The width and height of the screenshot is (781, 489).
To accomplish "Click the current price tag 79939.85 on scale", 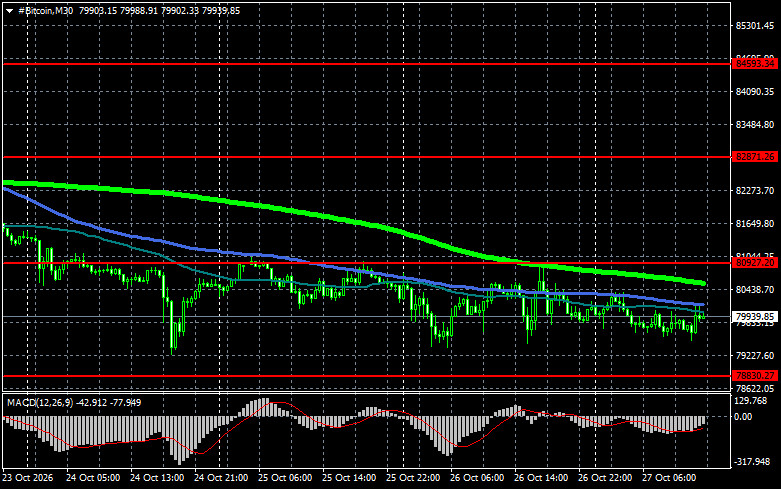I will click(755, 317).
